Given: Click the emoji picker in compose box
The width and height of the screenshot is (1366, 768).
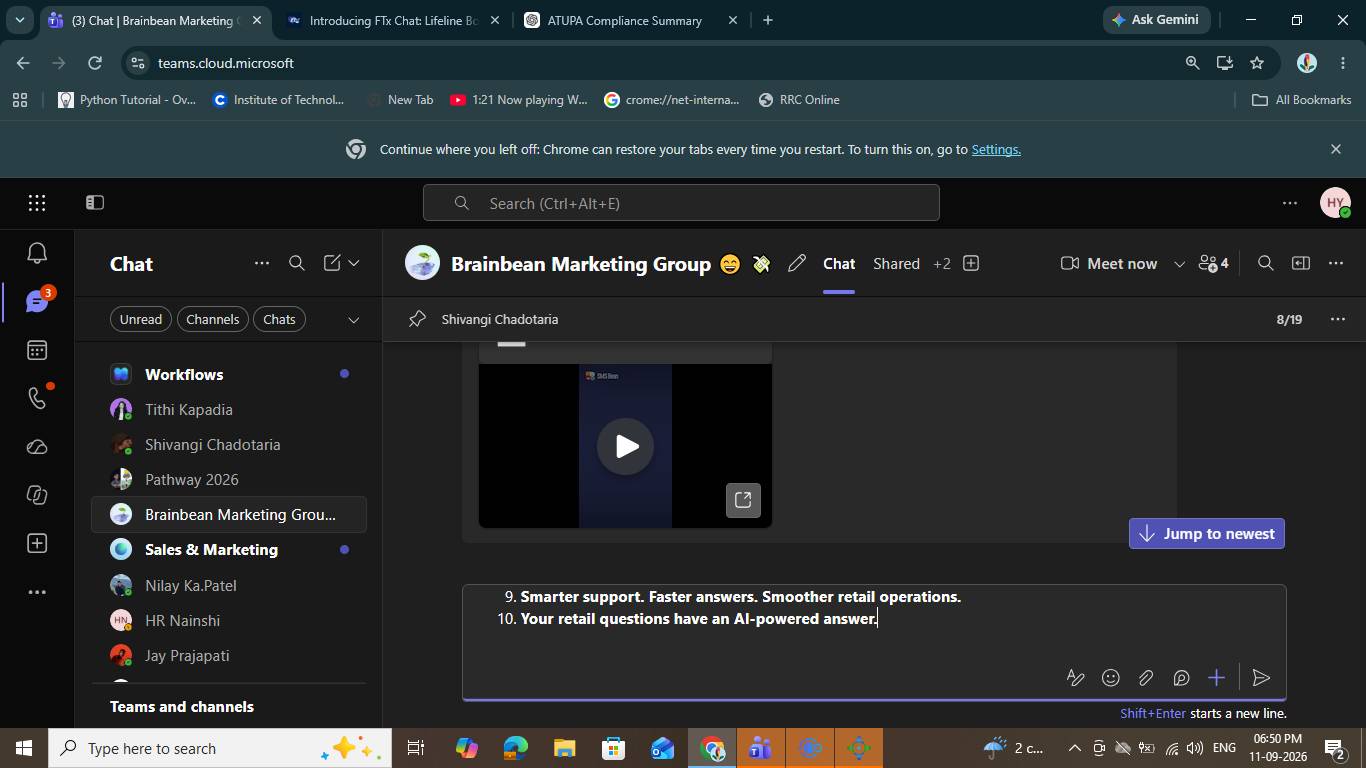Looking at the screenshot, I should pyautogui.click(x=1110, y=678).
